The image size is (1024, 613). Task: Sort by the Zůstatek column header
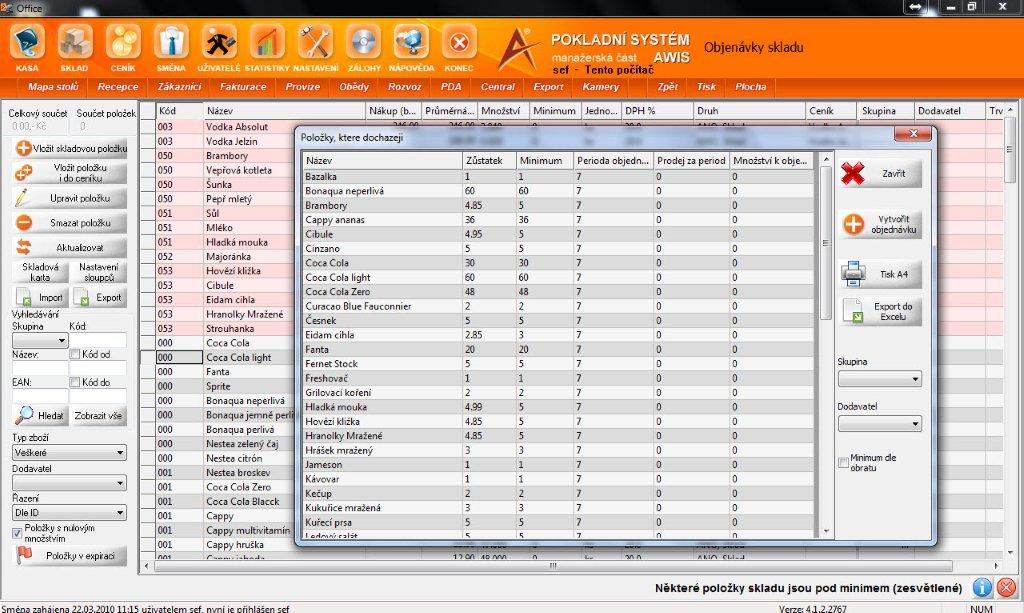(488, 161)
